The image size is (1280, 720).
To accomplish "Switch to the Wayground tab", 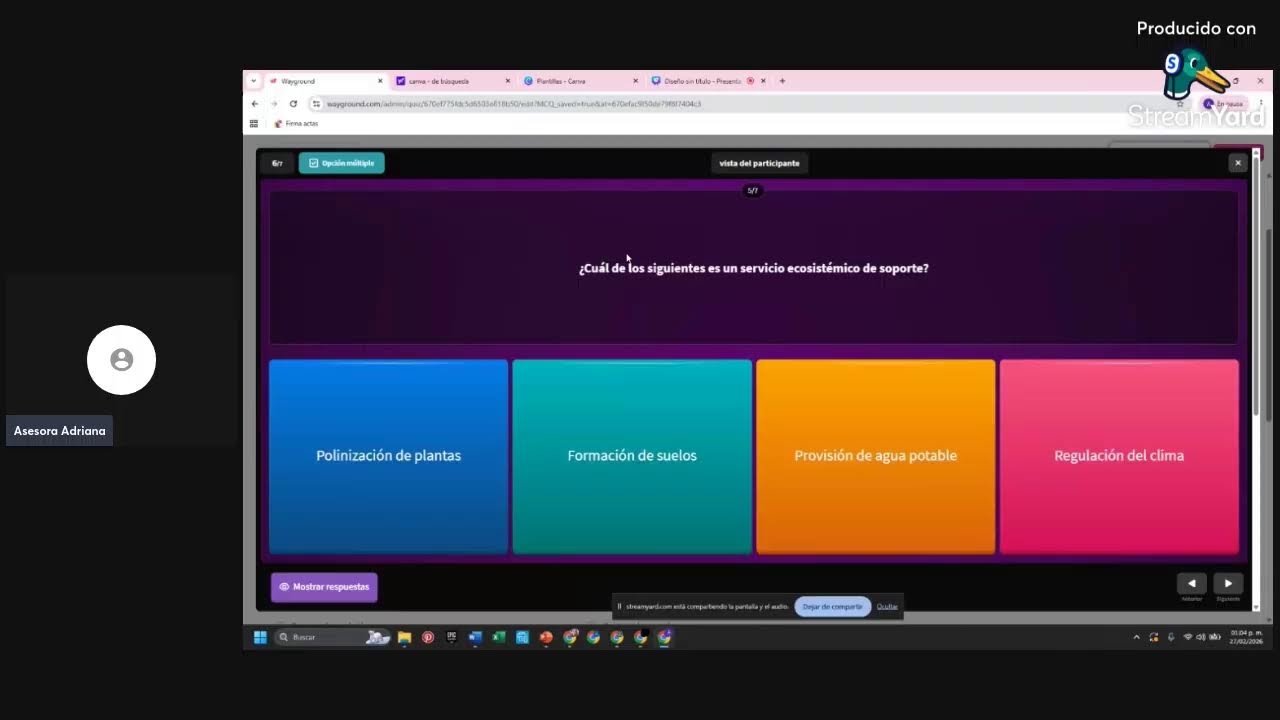I will click(x=325, y=81).
